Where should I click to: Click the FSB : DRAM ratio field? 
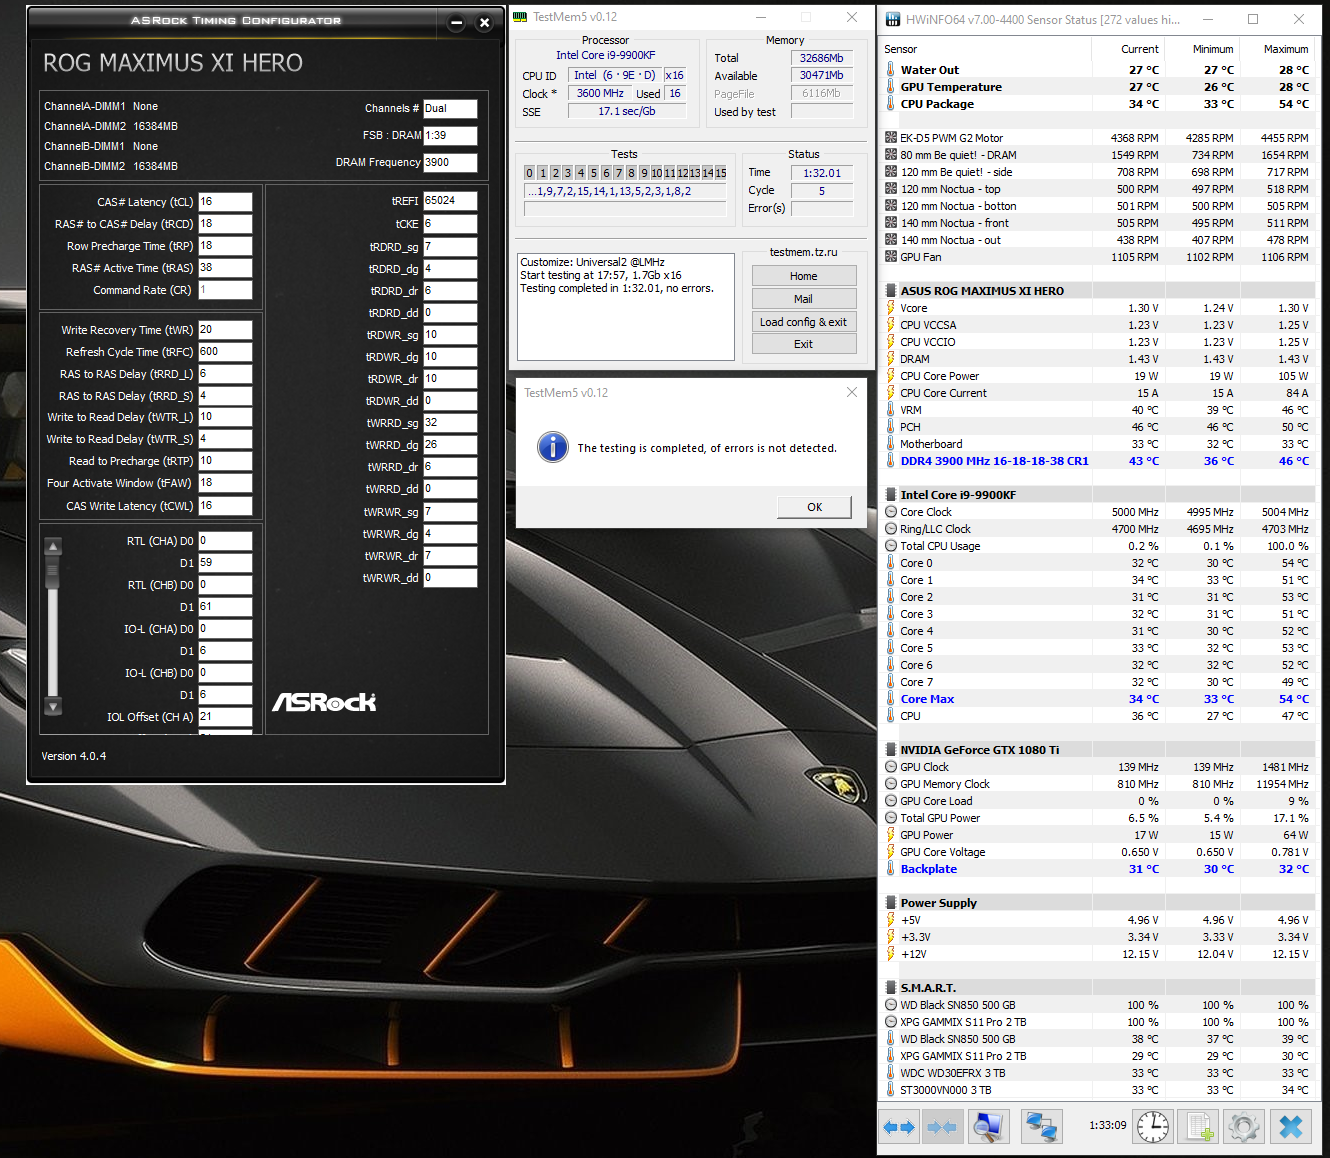click(x=450, y=135)
